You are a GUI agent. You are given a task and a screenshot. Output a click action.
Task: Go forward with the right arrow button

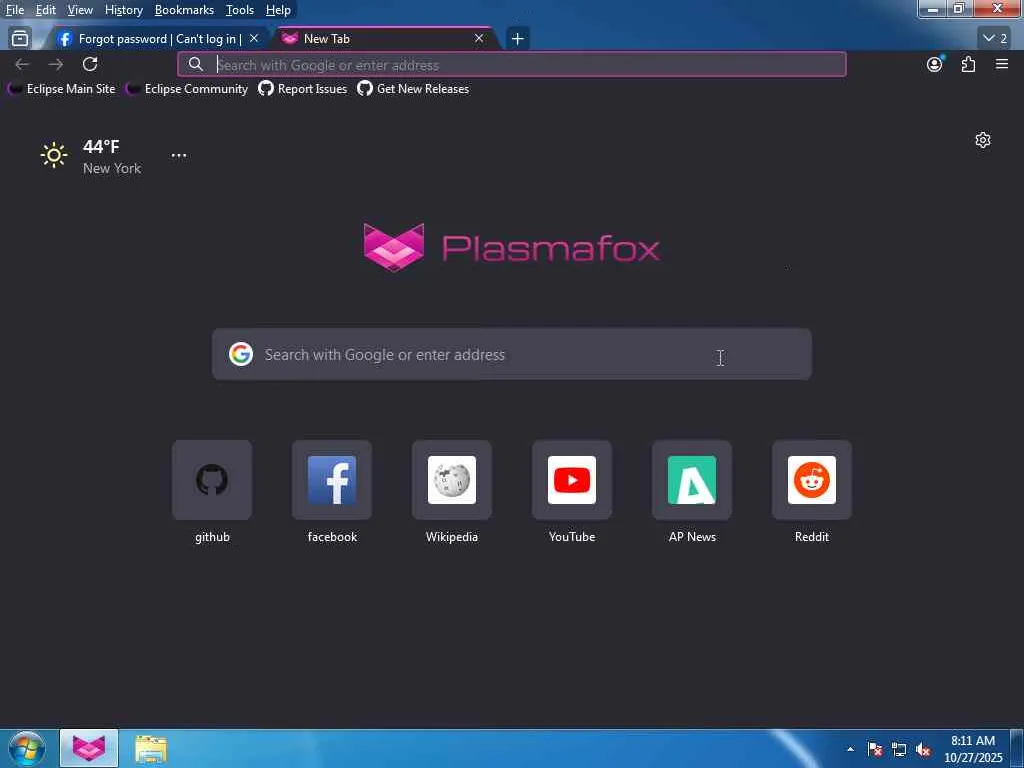coord(56,64)
